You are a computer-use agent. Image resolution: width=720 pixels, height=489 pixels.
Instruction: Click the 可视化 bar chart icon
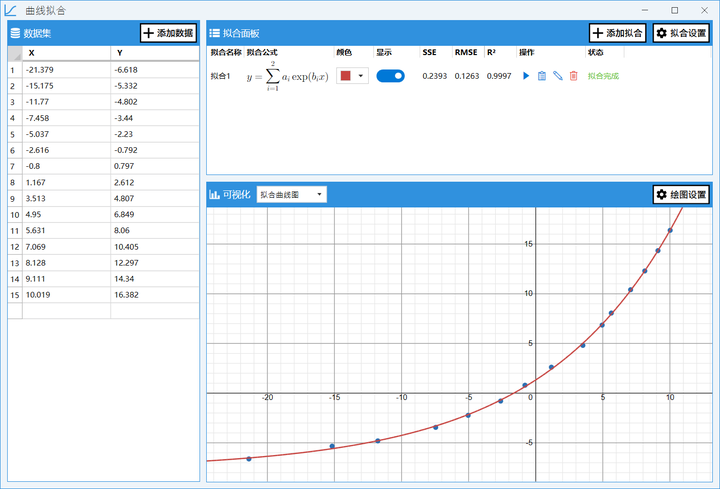tap(214, 195)
